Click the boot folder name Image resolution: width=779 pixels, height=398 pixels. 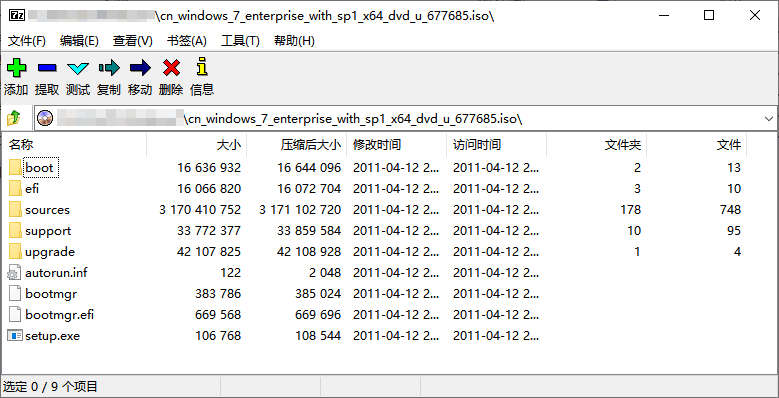pos(39,167)
